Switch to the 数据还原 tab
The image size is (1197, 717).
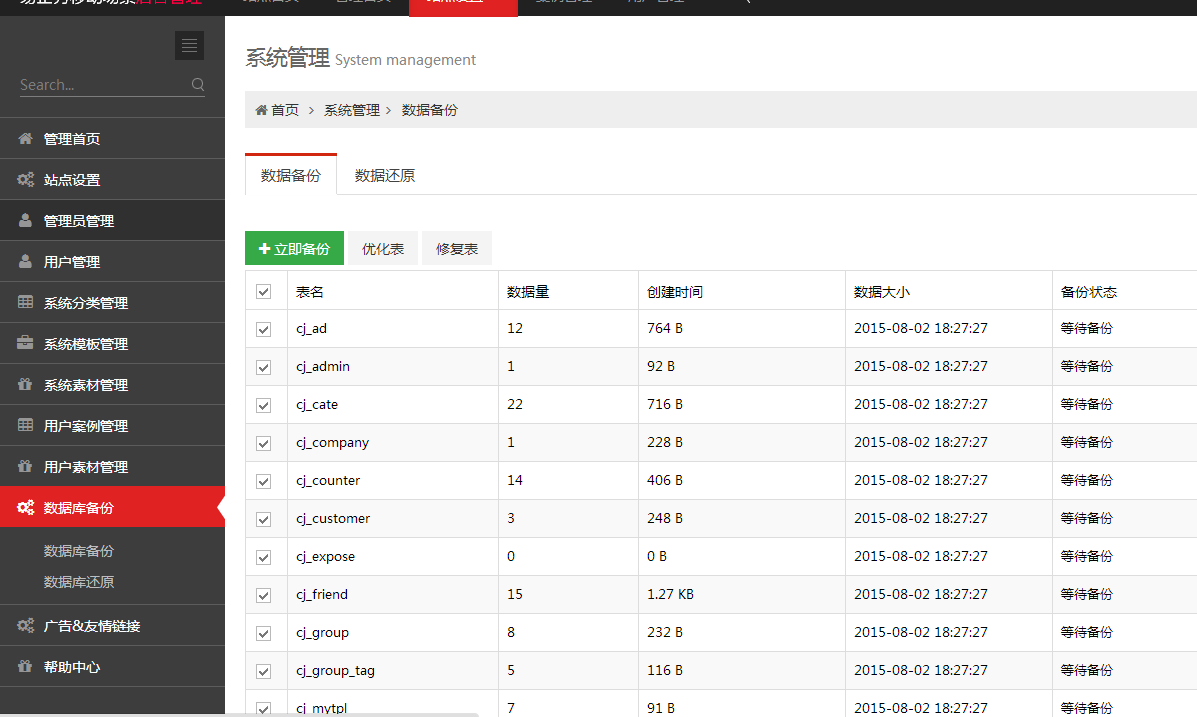(384, 175)
